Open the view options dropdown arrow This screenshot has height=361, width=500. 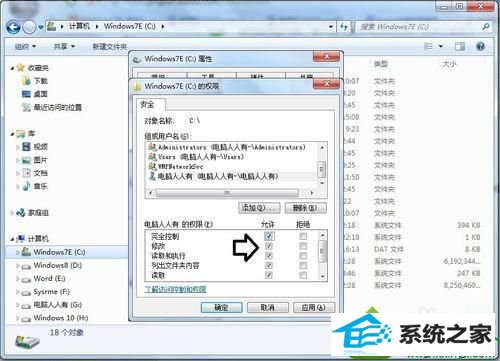441,46
